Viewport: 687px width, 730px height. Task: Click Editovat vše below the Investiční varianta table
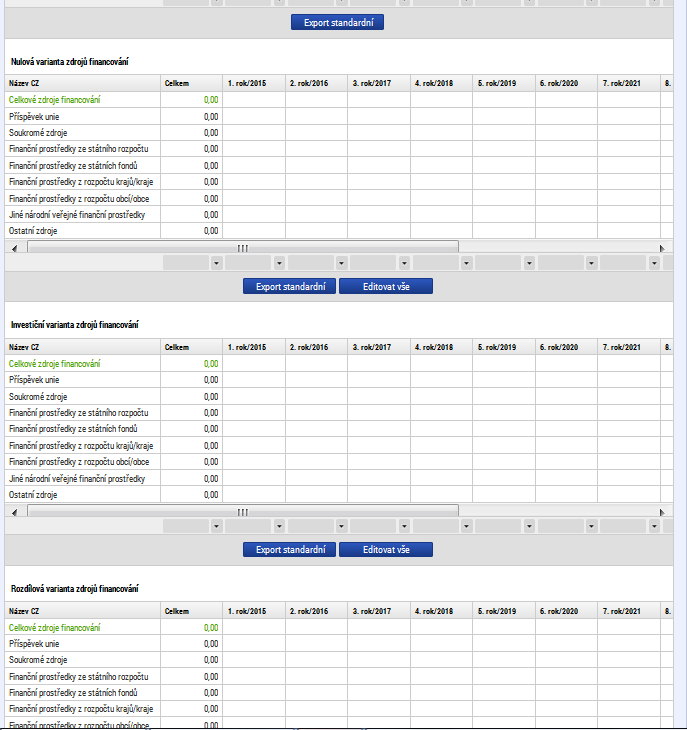[386, 549]
